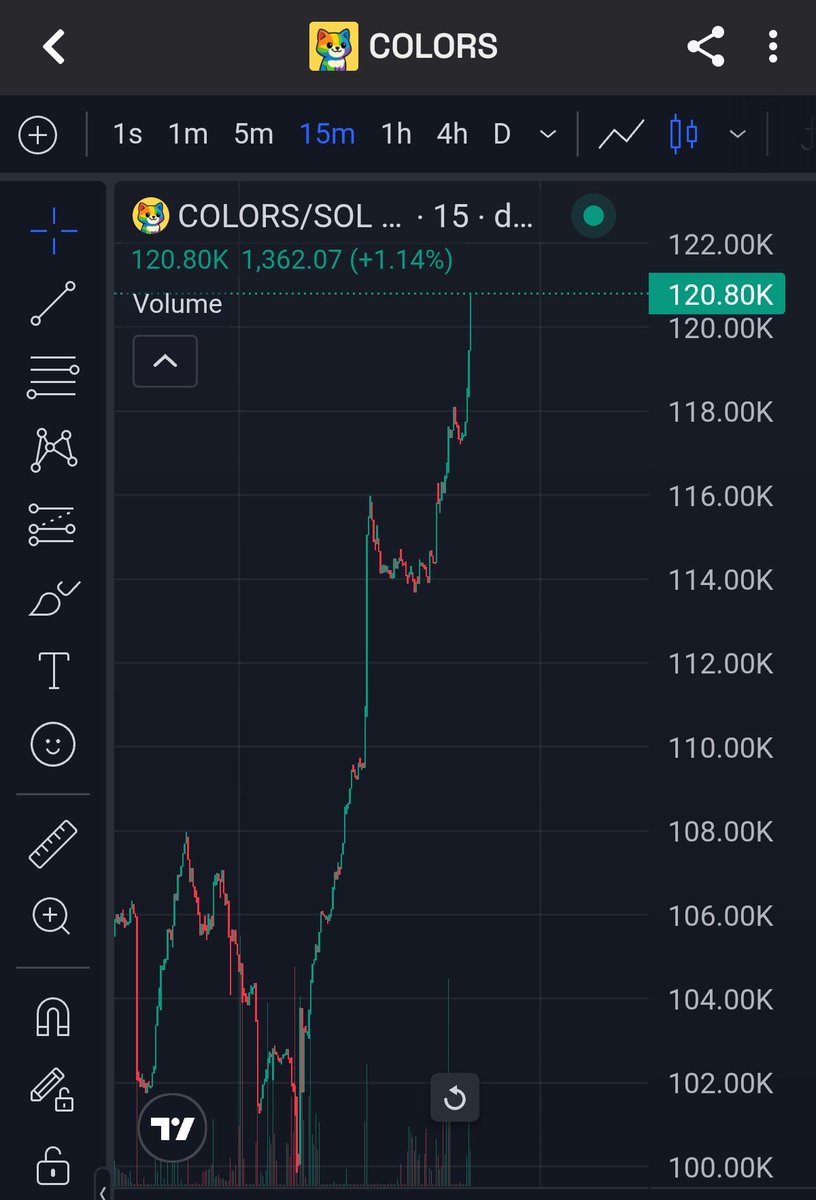Click the 104.00K price axis label
The width and height of the screenshot is (816, 1200).
pyautogui.click(x=721, y=999)
